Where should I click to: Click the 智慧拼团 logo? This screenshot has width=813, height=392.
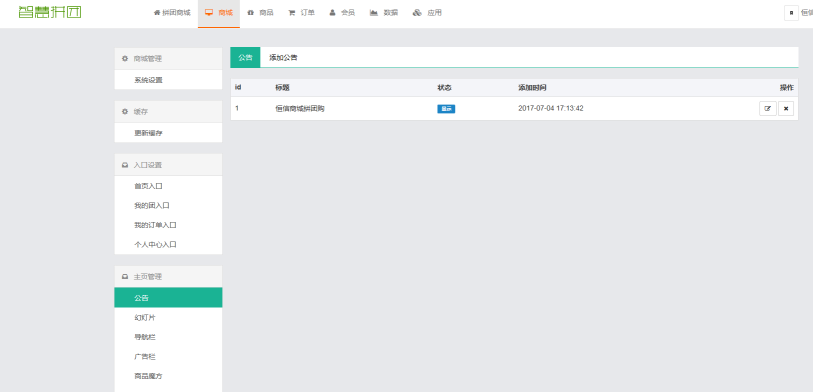50,12
